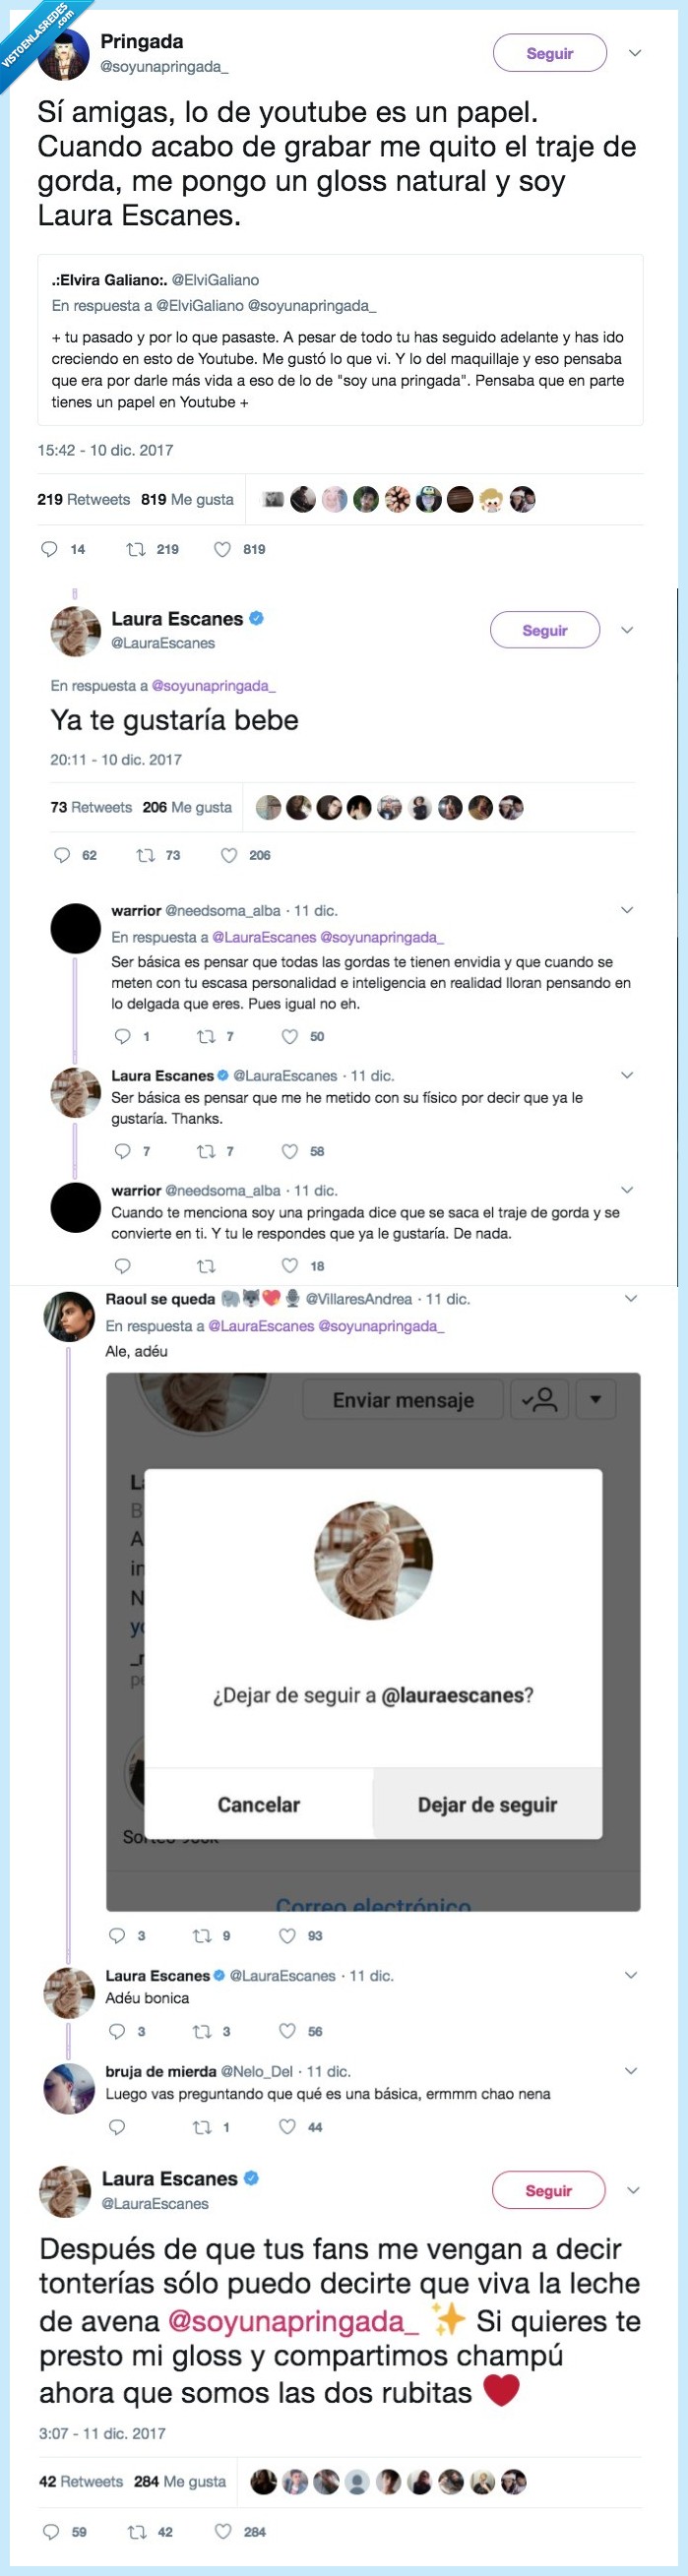Open chevron menu beside Pringada's Seguir button
Image resolution: width=688 pixels, height=2576 pixels.
pyautogui.click(x=635, y=53)
